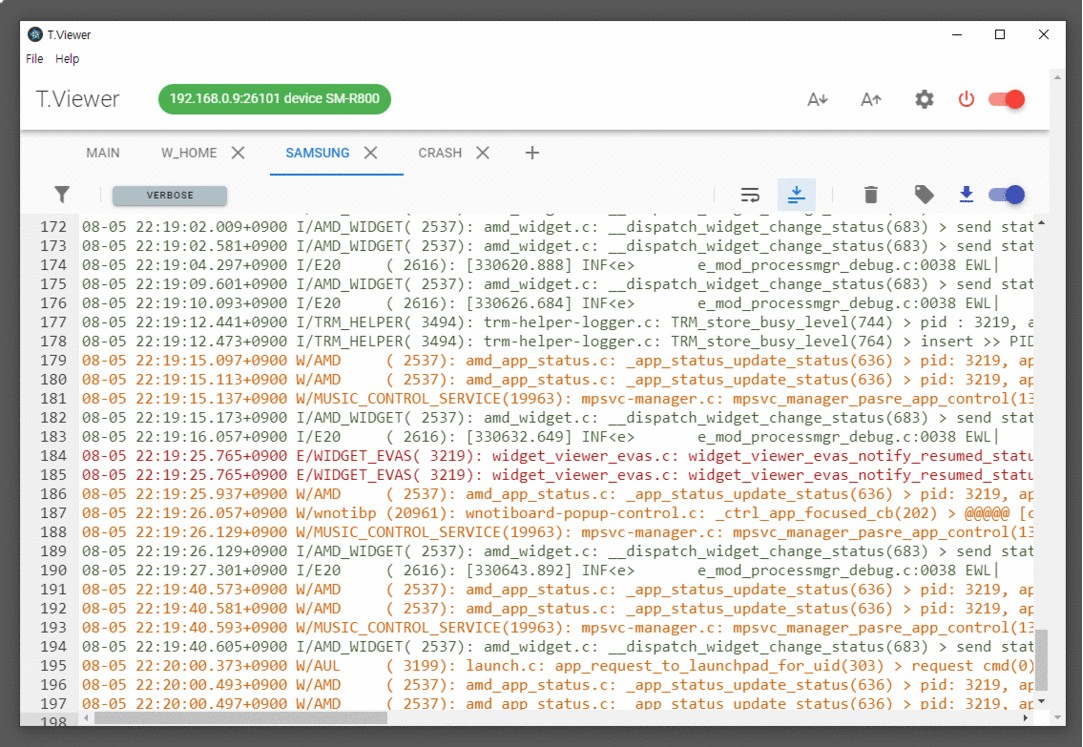Toggle auto-scroll to bottom icon
Screen dimensions: 1083x747
[796, 195]
